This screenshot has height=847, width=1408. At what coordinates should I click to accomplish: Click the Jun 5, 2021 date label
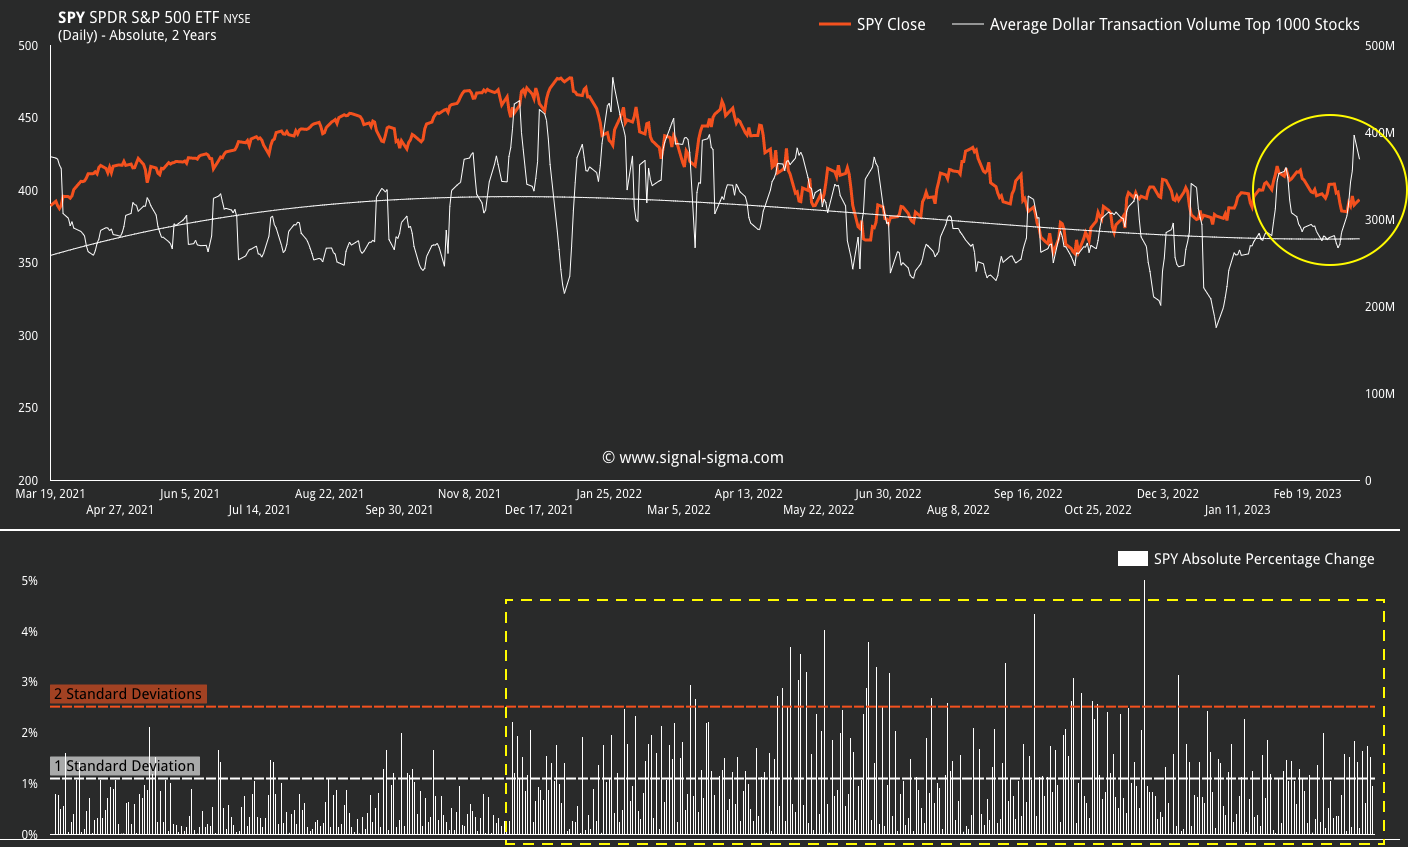point(190,494)
